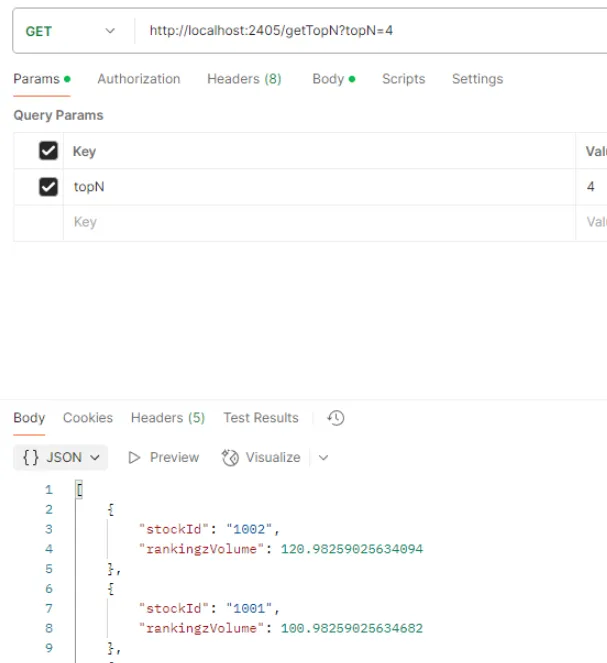View the Test Results tab

coord(261,418)
